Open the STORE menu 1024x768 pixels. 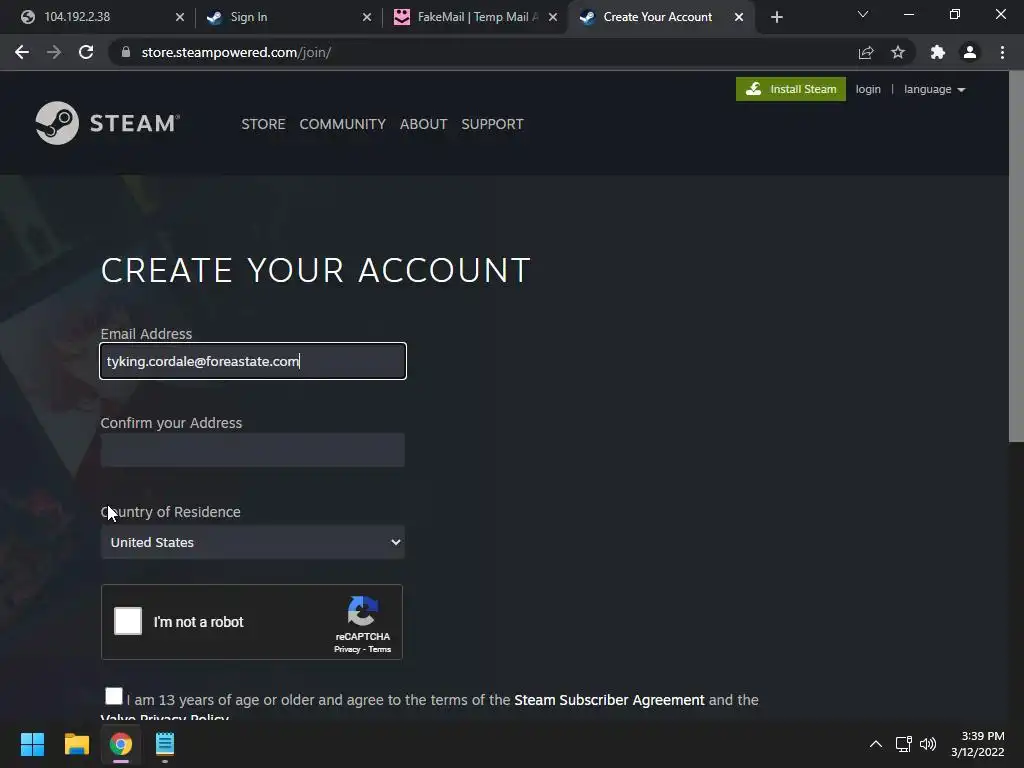(263, 124)
